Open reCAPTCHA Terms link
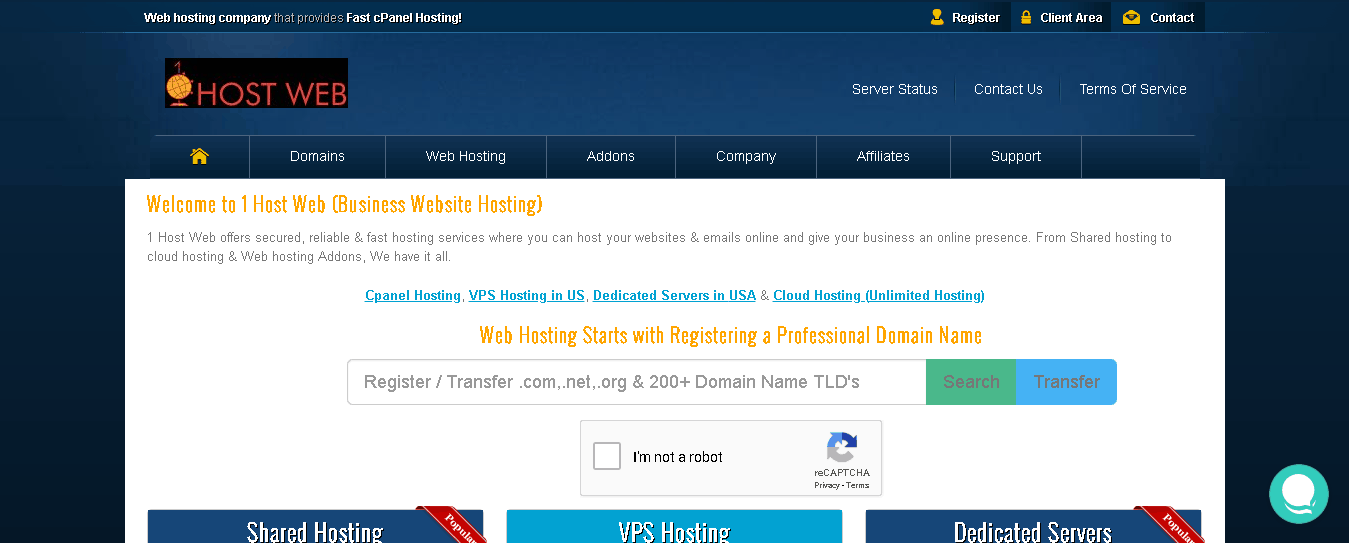The height and width of the screenshot is (543, 1349). tap(858, 485)
